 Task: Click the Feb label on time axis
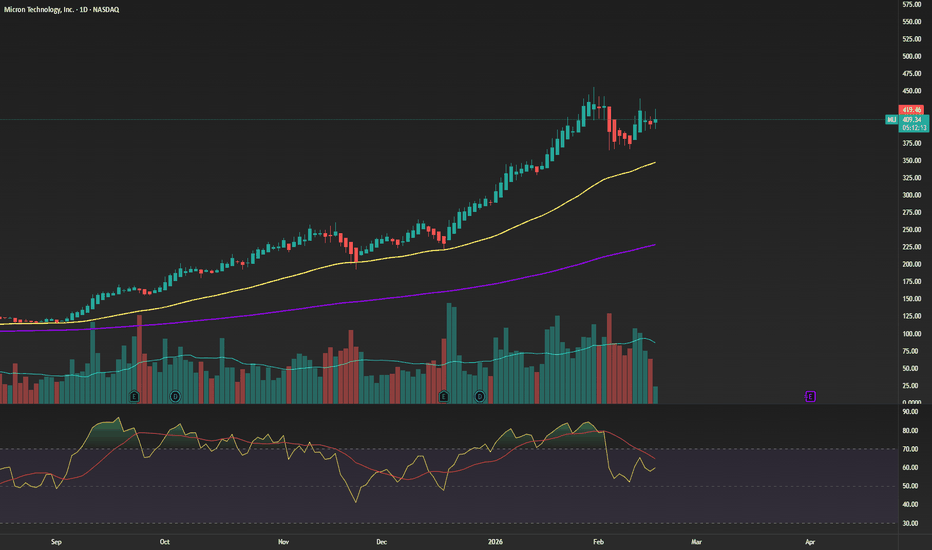pos(598,541)
